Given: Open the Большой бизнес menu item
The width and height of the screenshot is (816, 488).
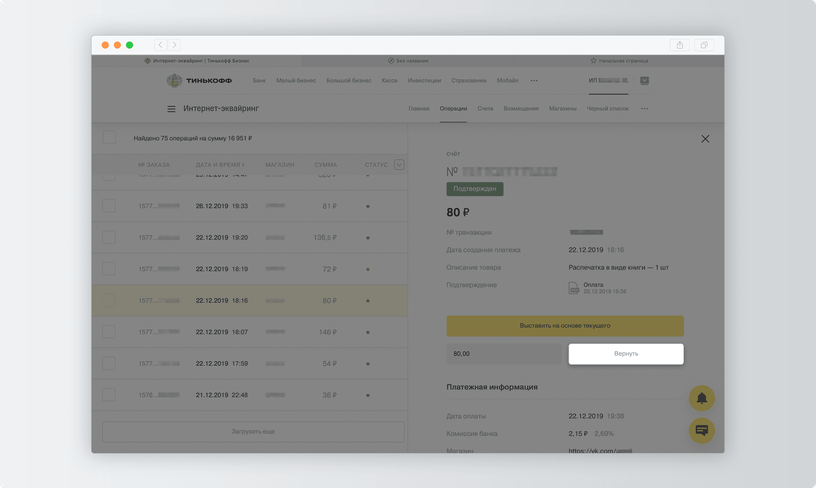Looking at the screenshot, I should 349,81.
